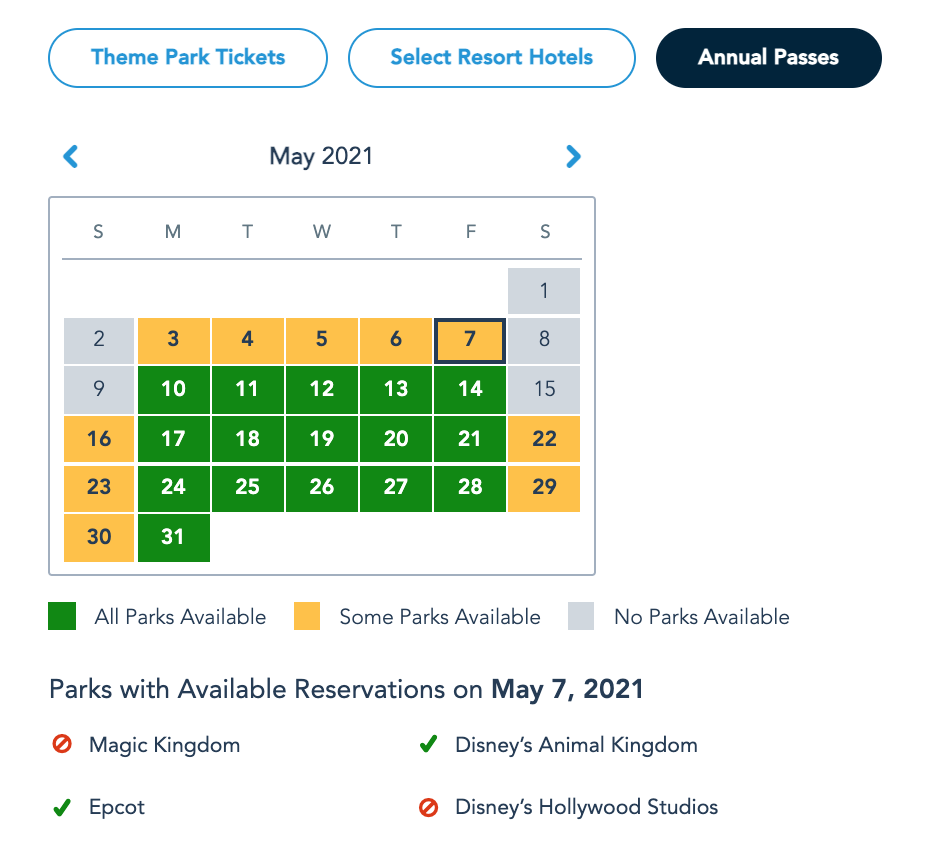Image resolution: width=950 pixels, height=850 pixels.
Task: Select May 7 on the calendar
Action: coord(470,340)
